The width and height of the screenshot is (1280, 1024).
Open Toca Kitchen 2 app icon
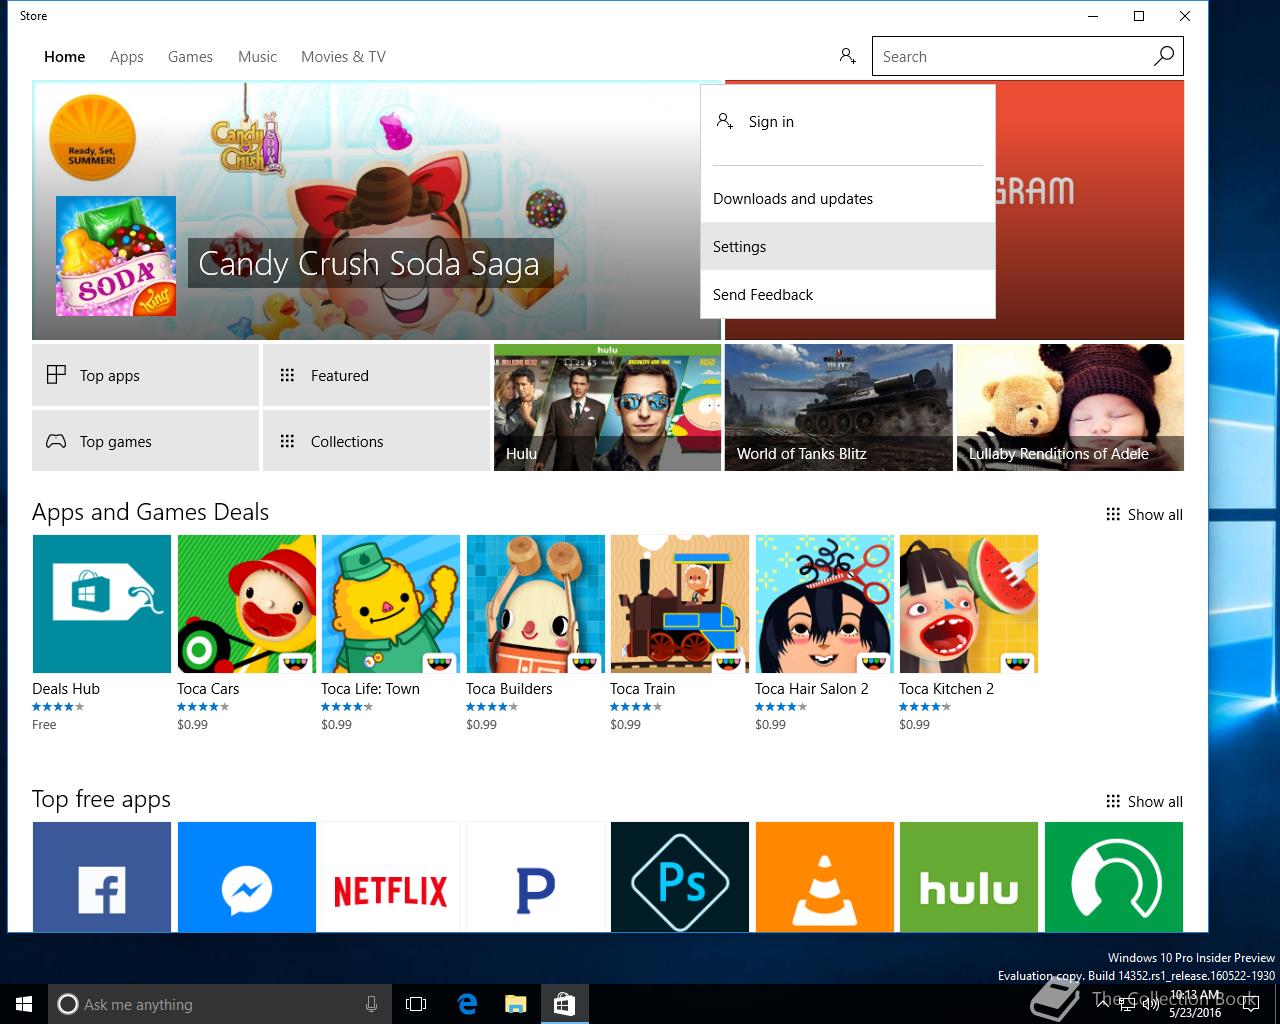(969, 604)
